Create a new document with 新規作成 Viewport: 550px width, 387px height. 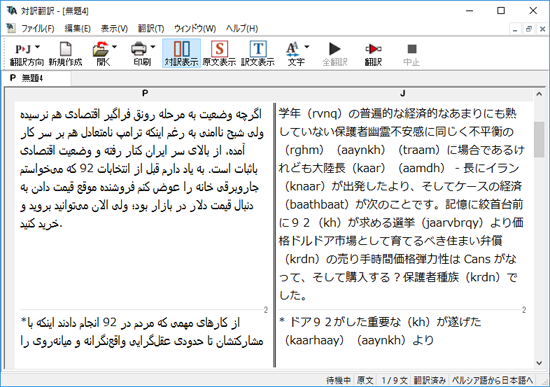tap(65, 54)
